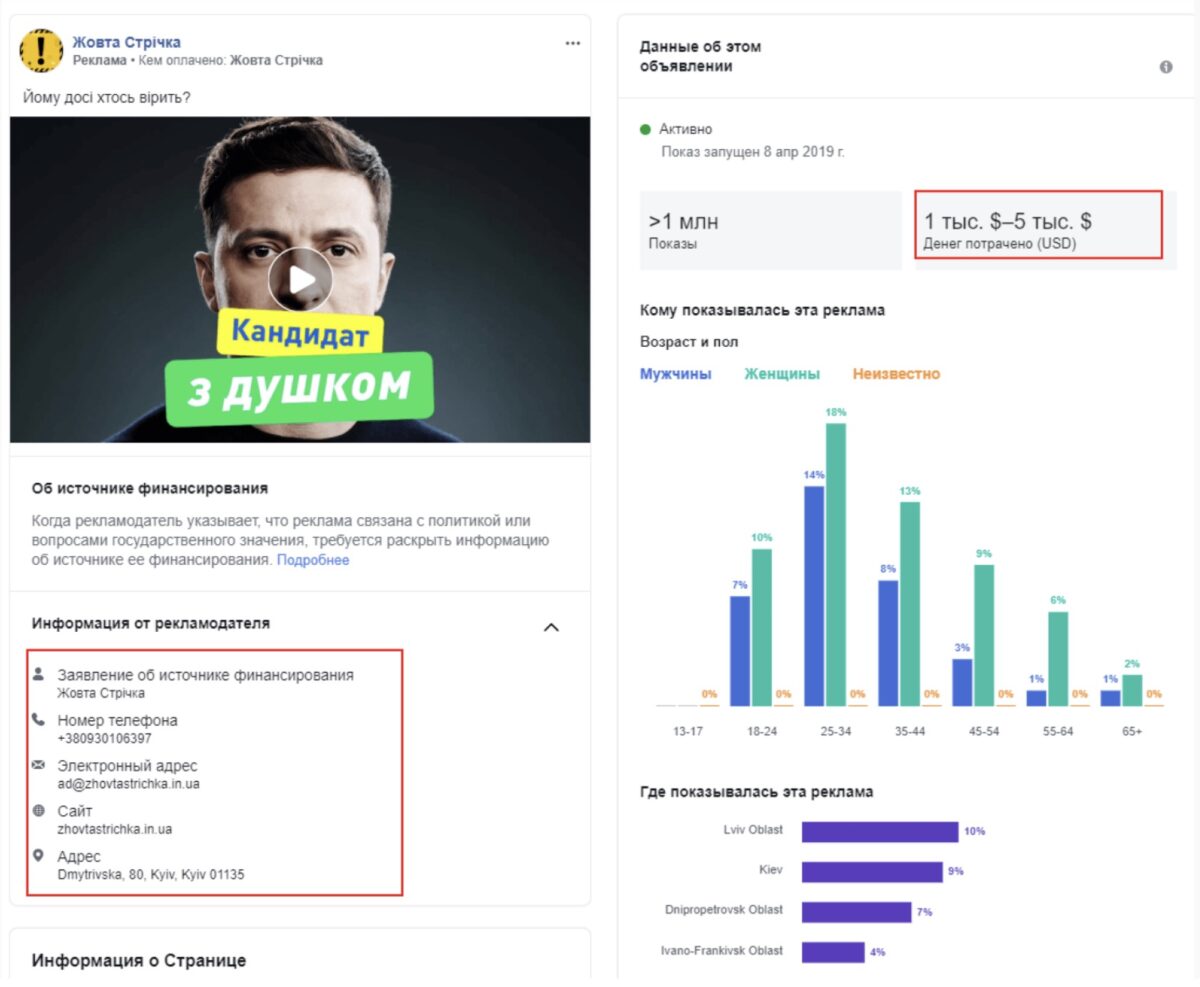
Task: Click the green Активно status dot
Action: (x=645, y=130)
